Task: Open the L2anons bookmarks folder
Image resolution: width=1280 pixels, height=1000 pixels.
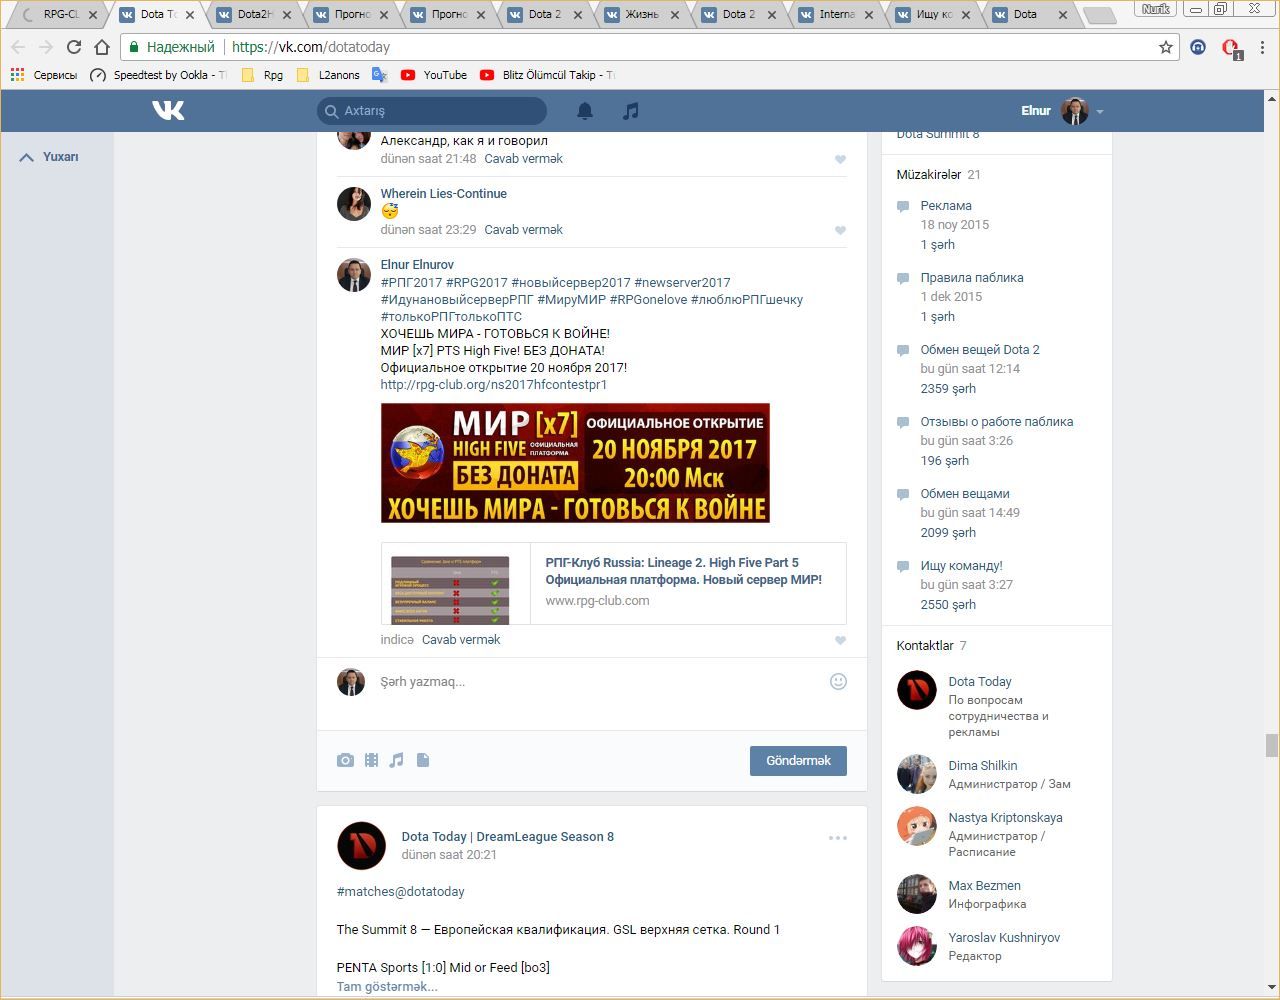Action: tap(328, 75)
